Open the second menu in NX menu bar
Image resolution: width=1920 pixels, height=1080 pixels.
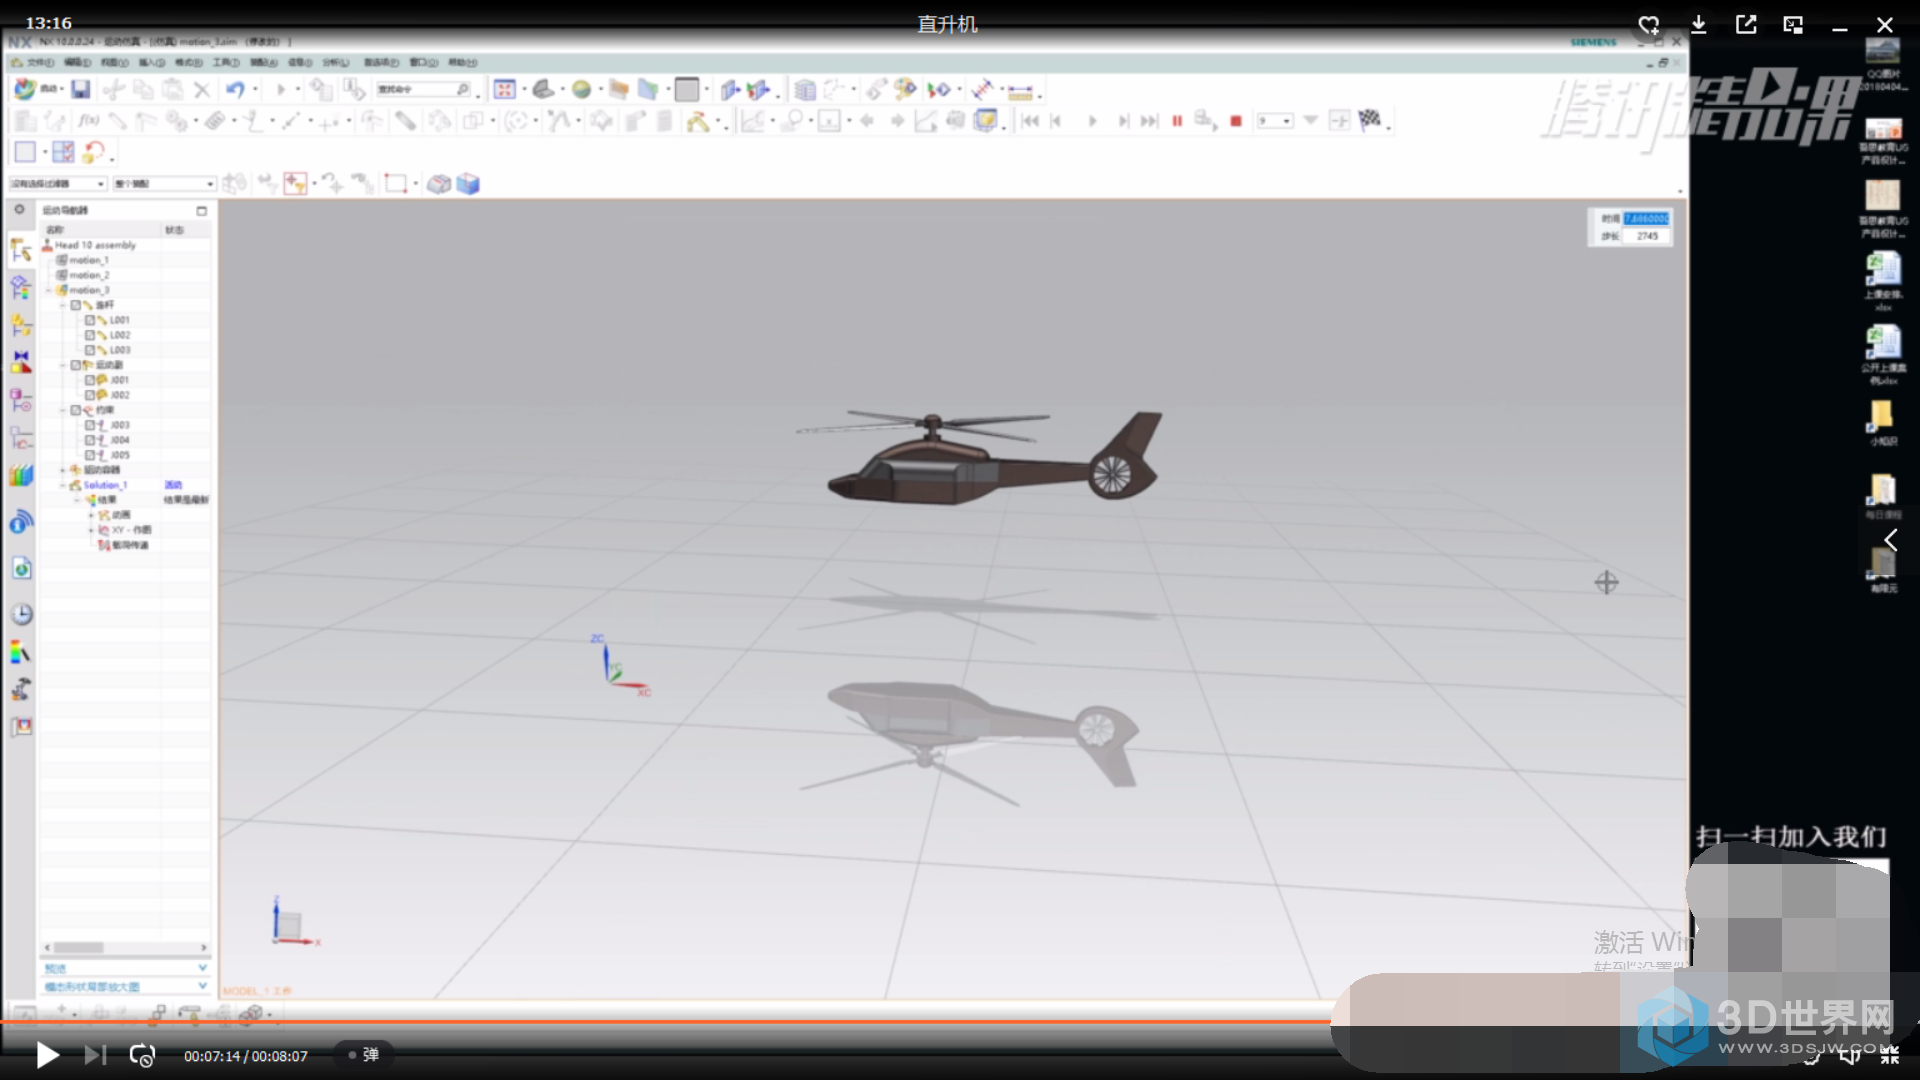click(x=78, y=62)
